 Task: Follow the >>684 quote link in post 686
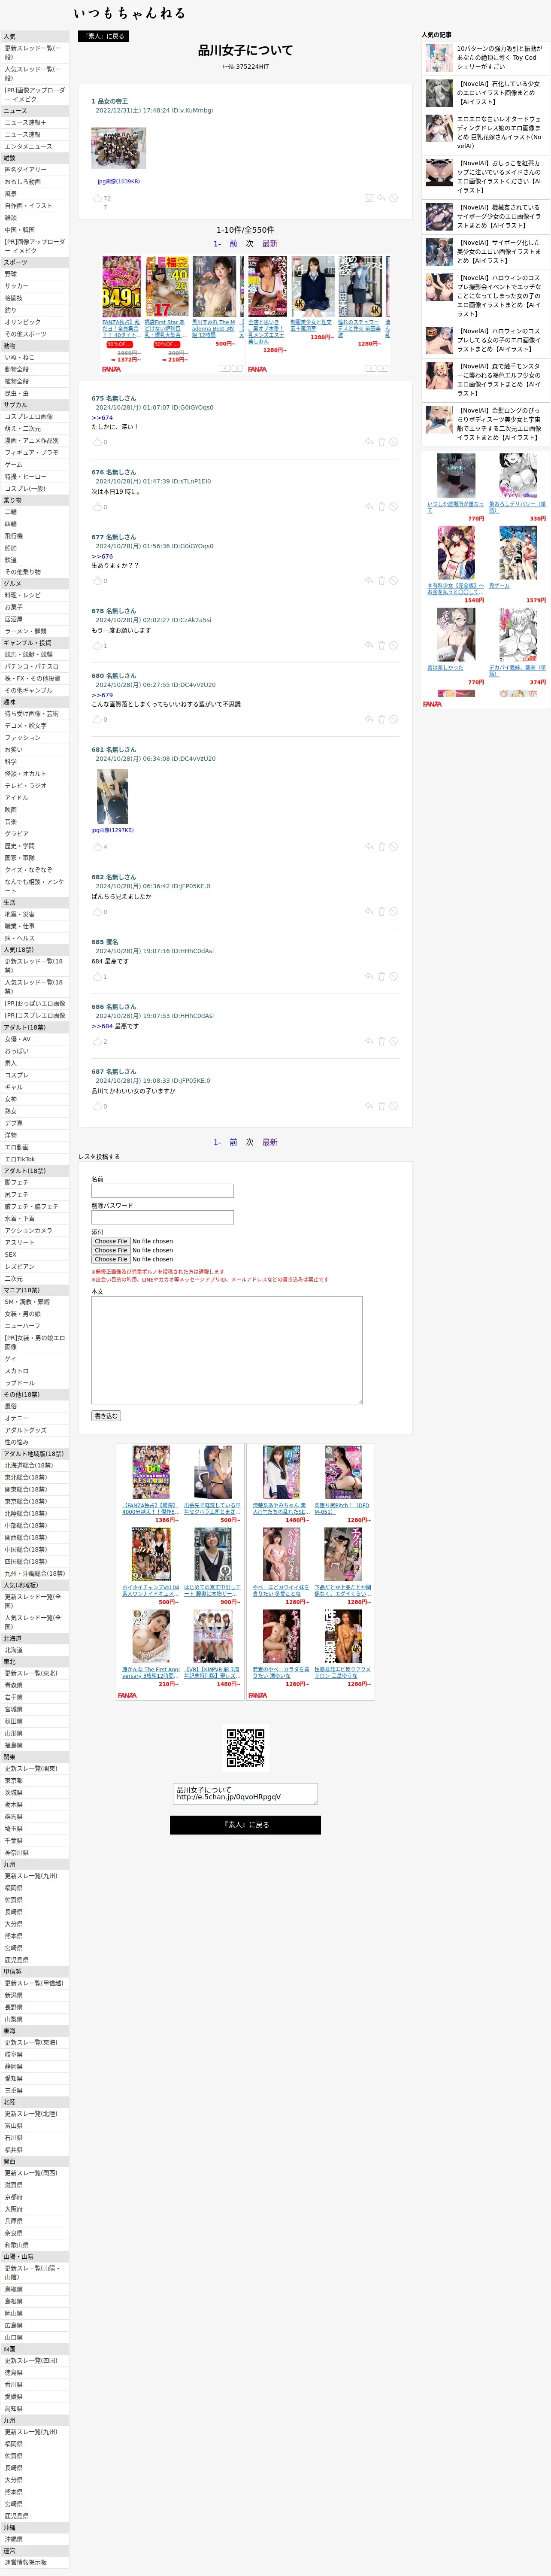102,1026
